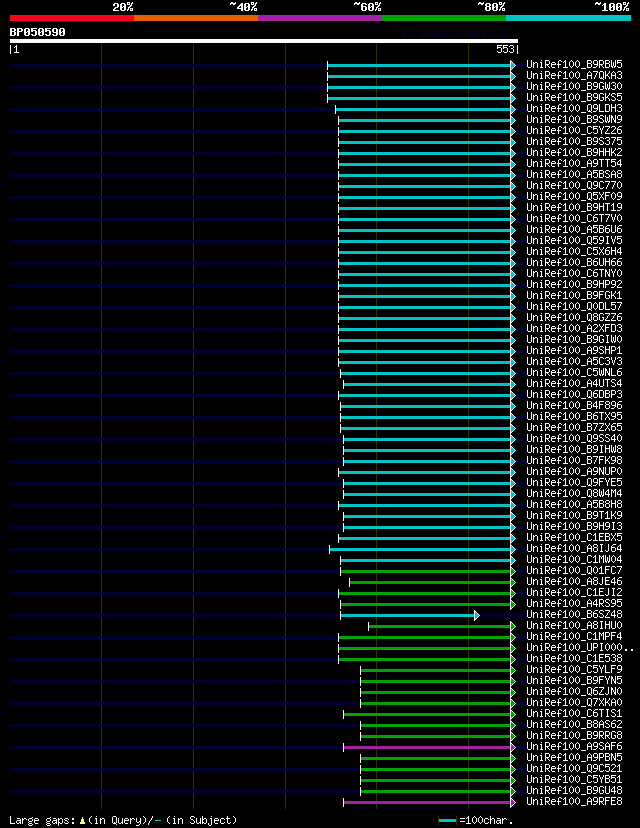640x828 pixels.
Task: Open hit UniRef100_Q9LDH3
Action: pyautogui.click(x=574, y=108)
